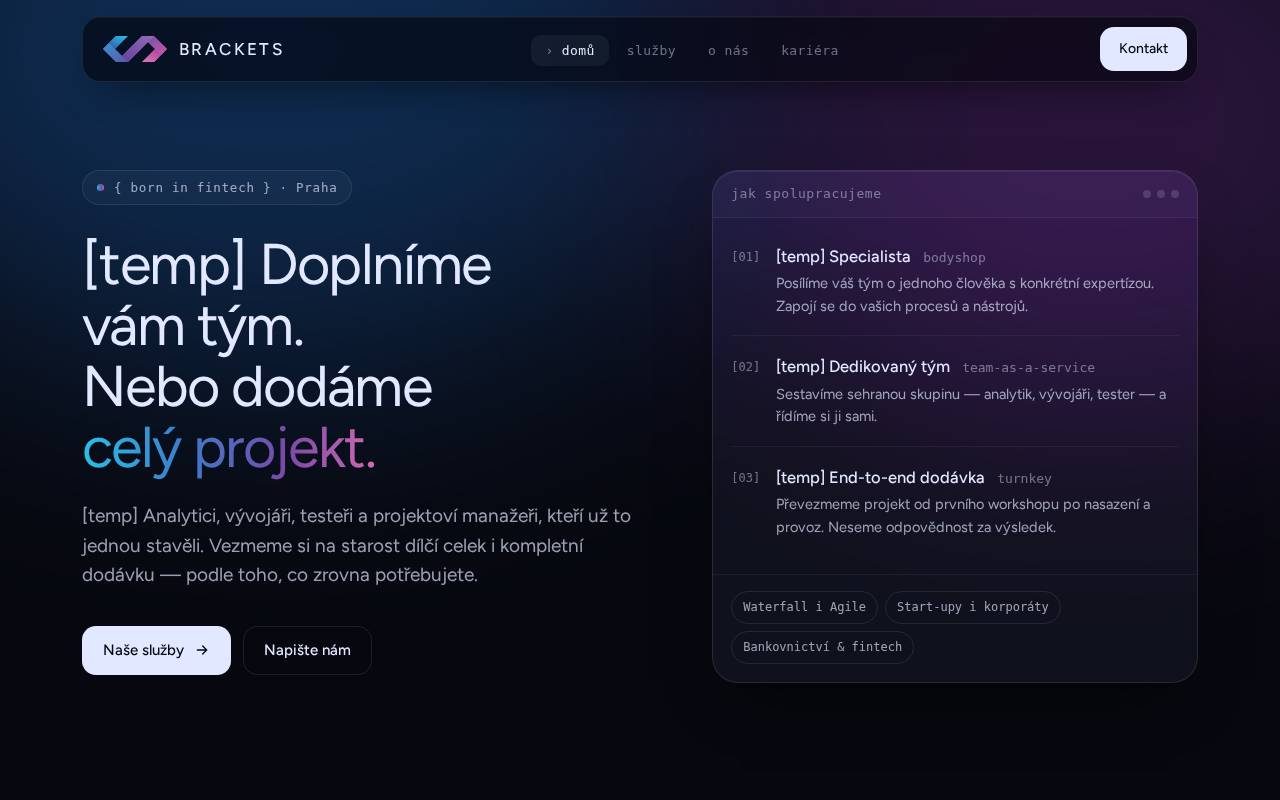This screenshot has width=1280, height=800.
Task: Go to the služby menu item
Action: click(651, 50)
